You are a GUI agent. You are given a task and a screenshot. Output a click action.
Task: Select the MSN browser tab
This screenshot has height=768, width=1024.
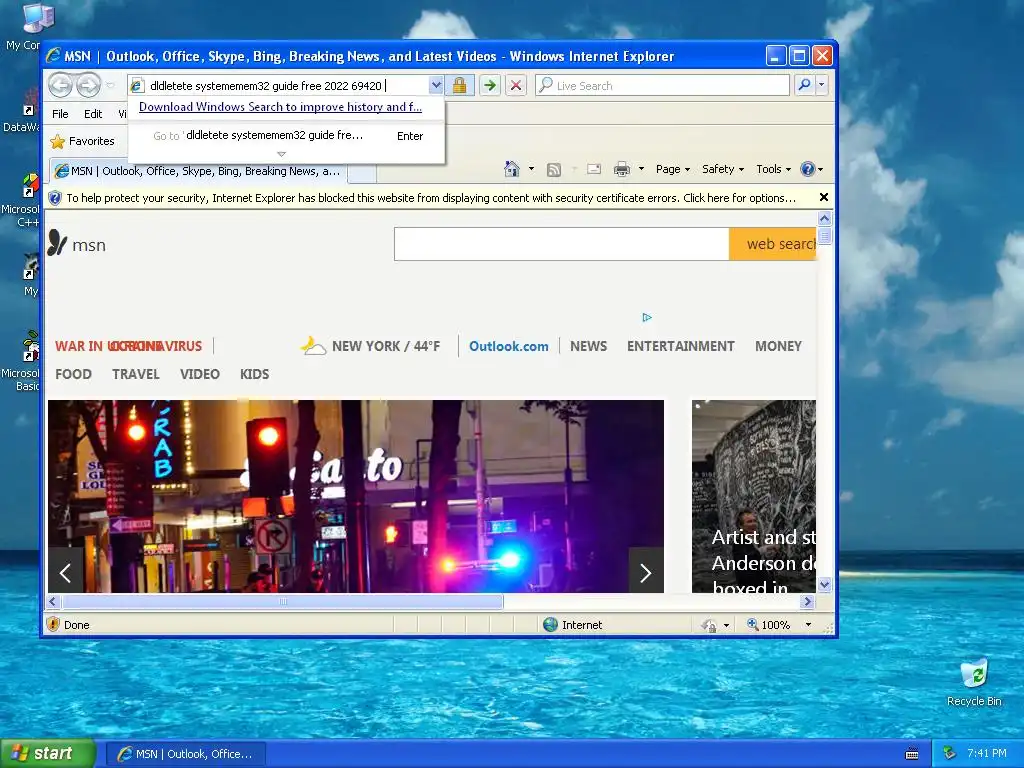point(199,171)
